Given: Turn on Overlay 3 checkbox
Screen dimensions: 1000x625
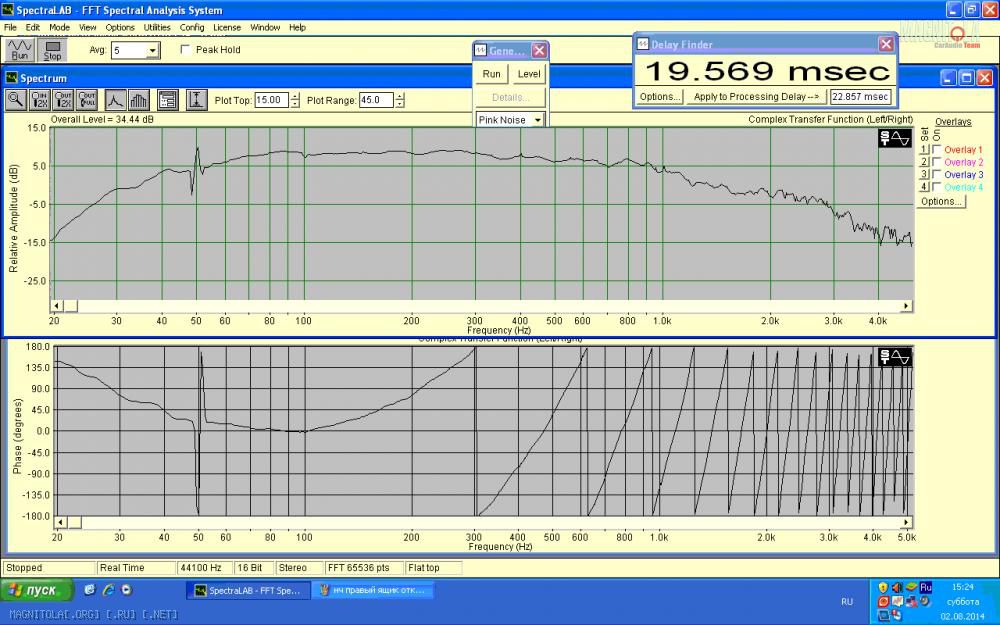Looking at the screenshot, I should point(936,175).
